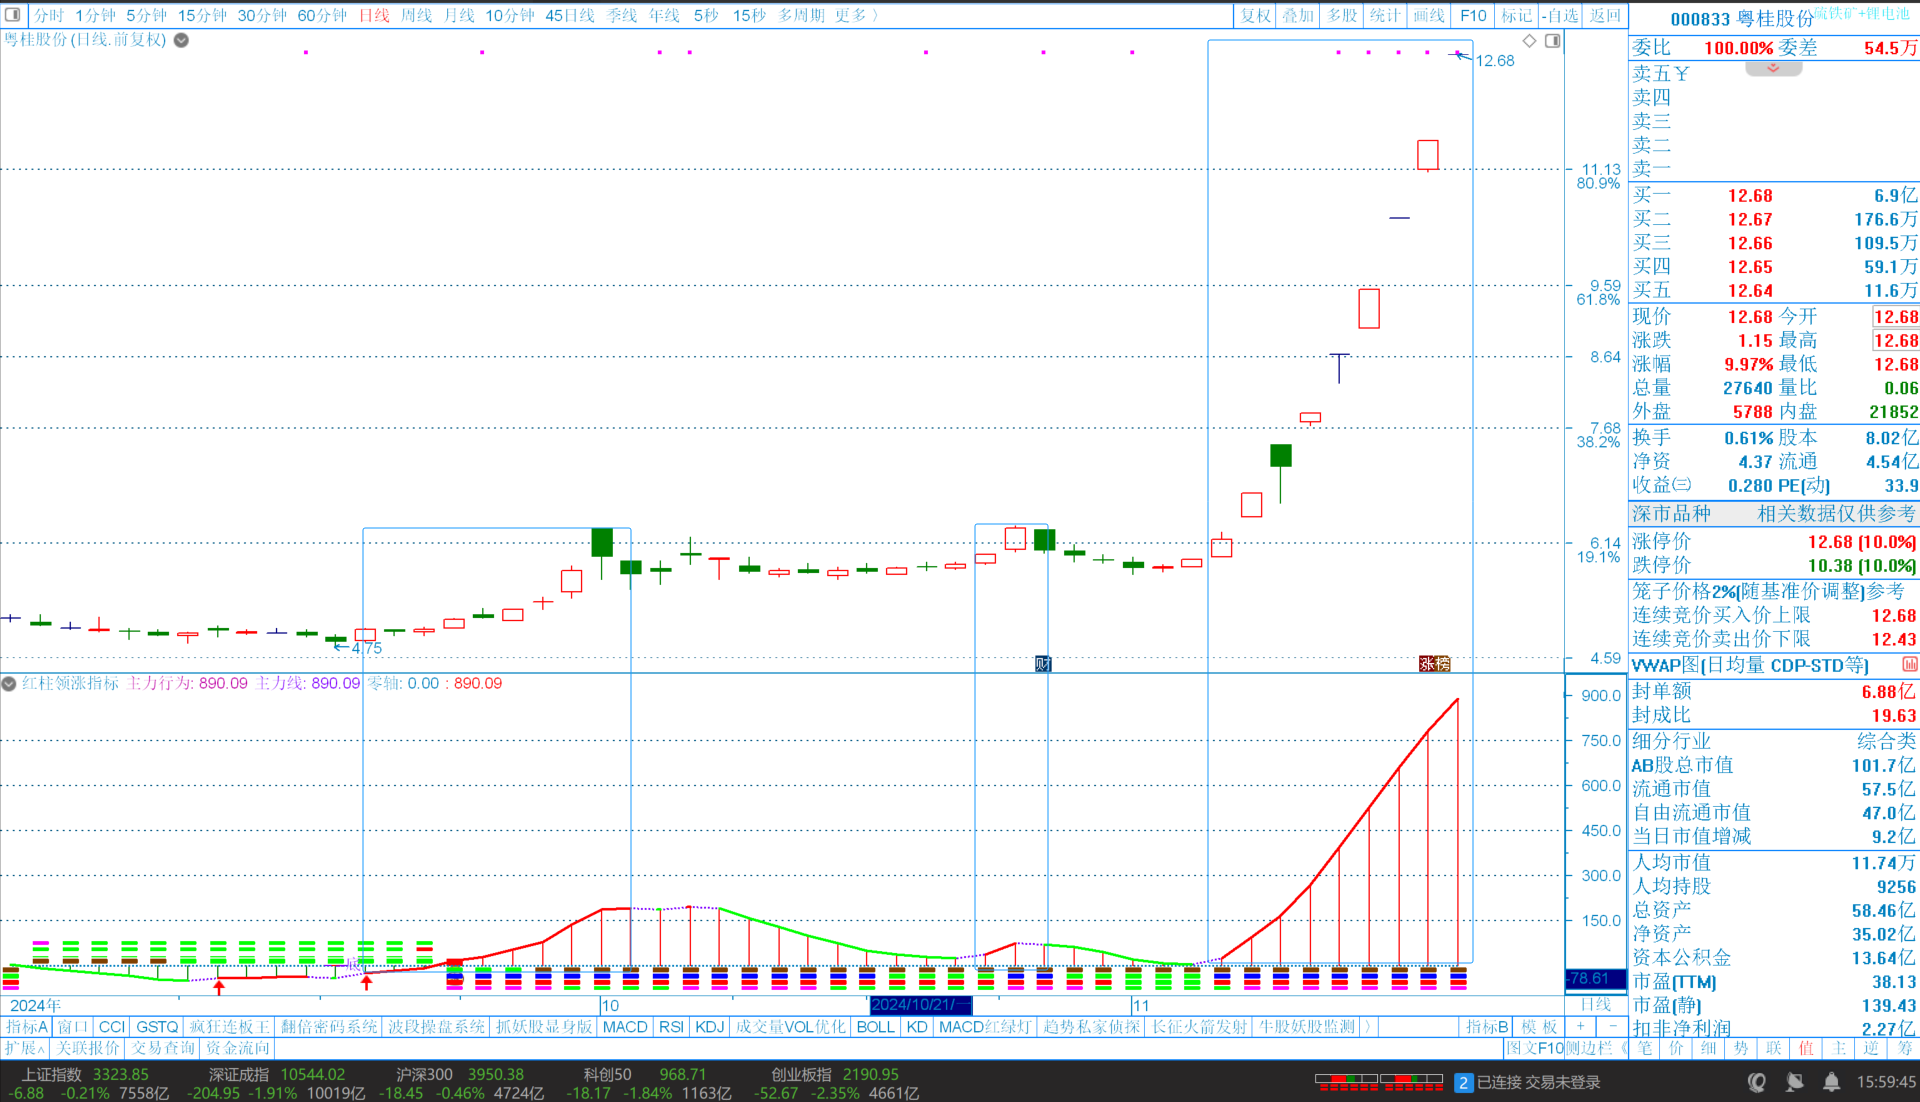This screenshot has width=1920, height=1102.
Task: Click the 财 finance marker on chart
Action: click(1043, 664)
